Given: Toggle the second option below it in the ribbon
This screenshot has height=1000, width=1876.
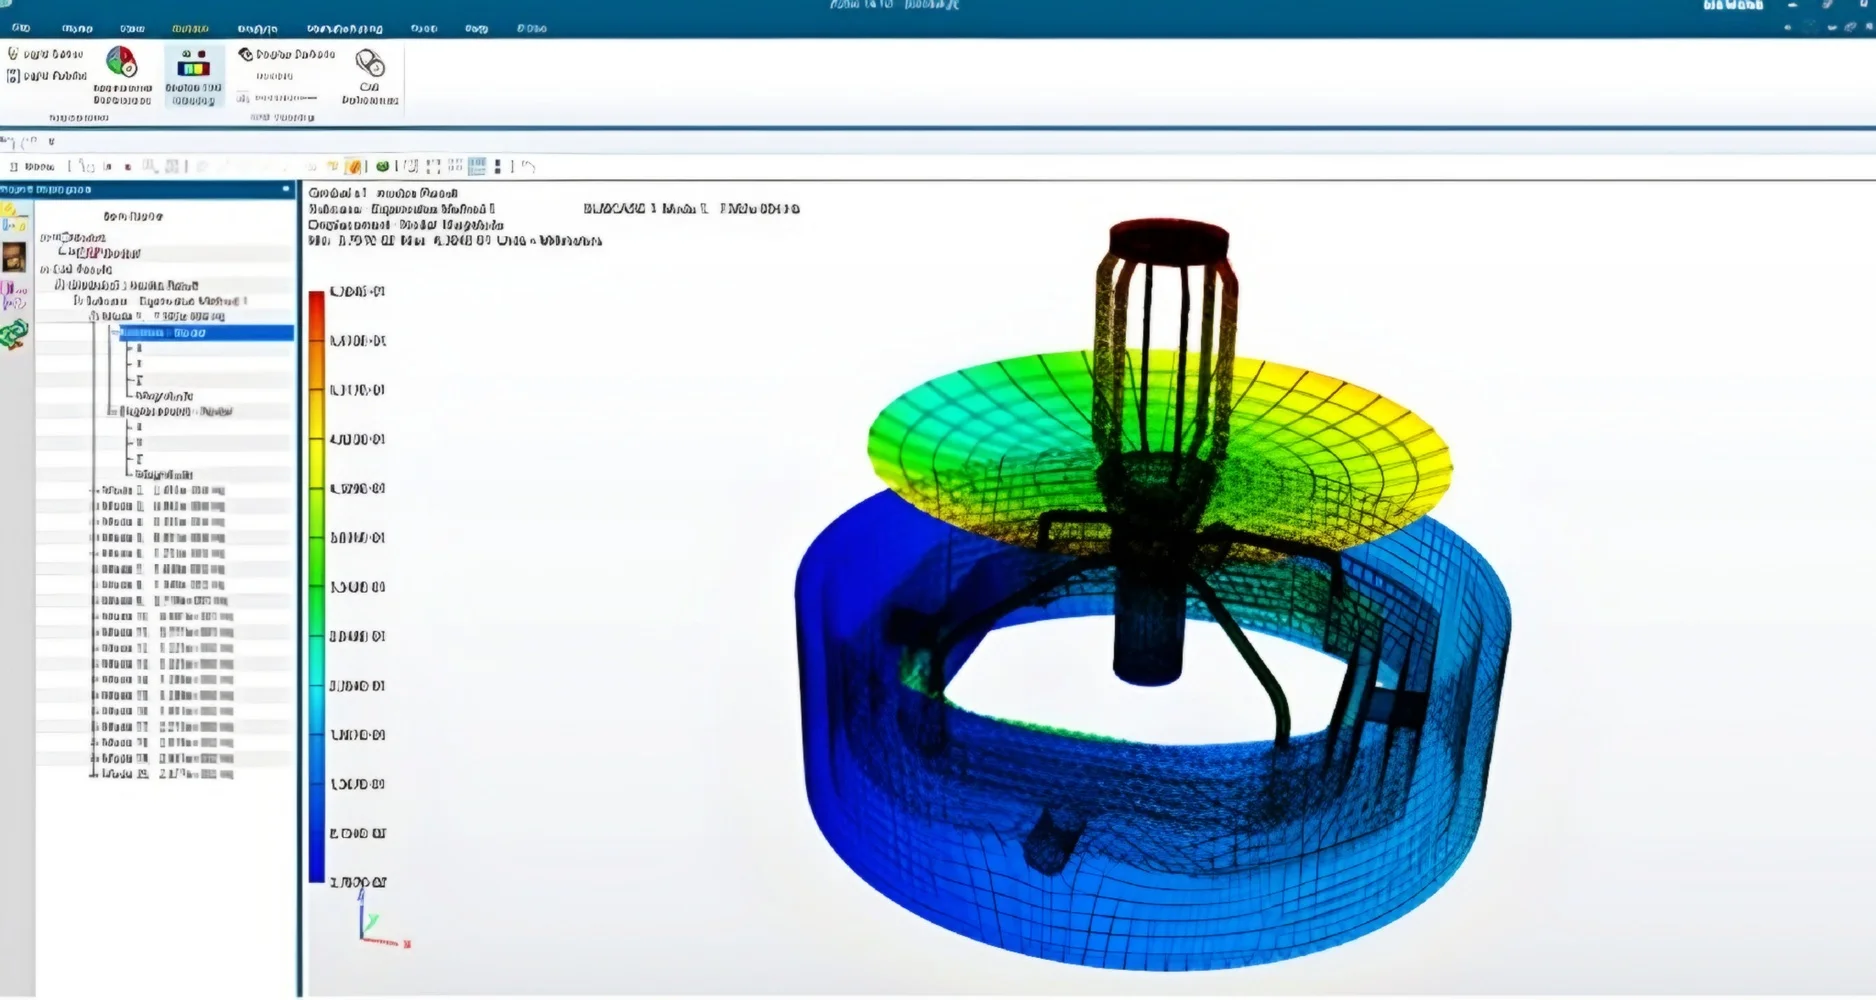Looking at the screenshot, I should [x=14, y=76].
